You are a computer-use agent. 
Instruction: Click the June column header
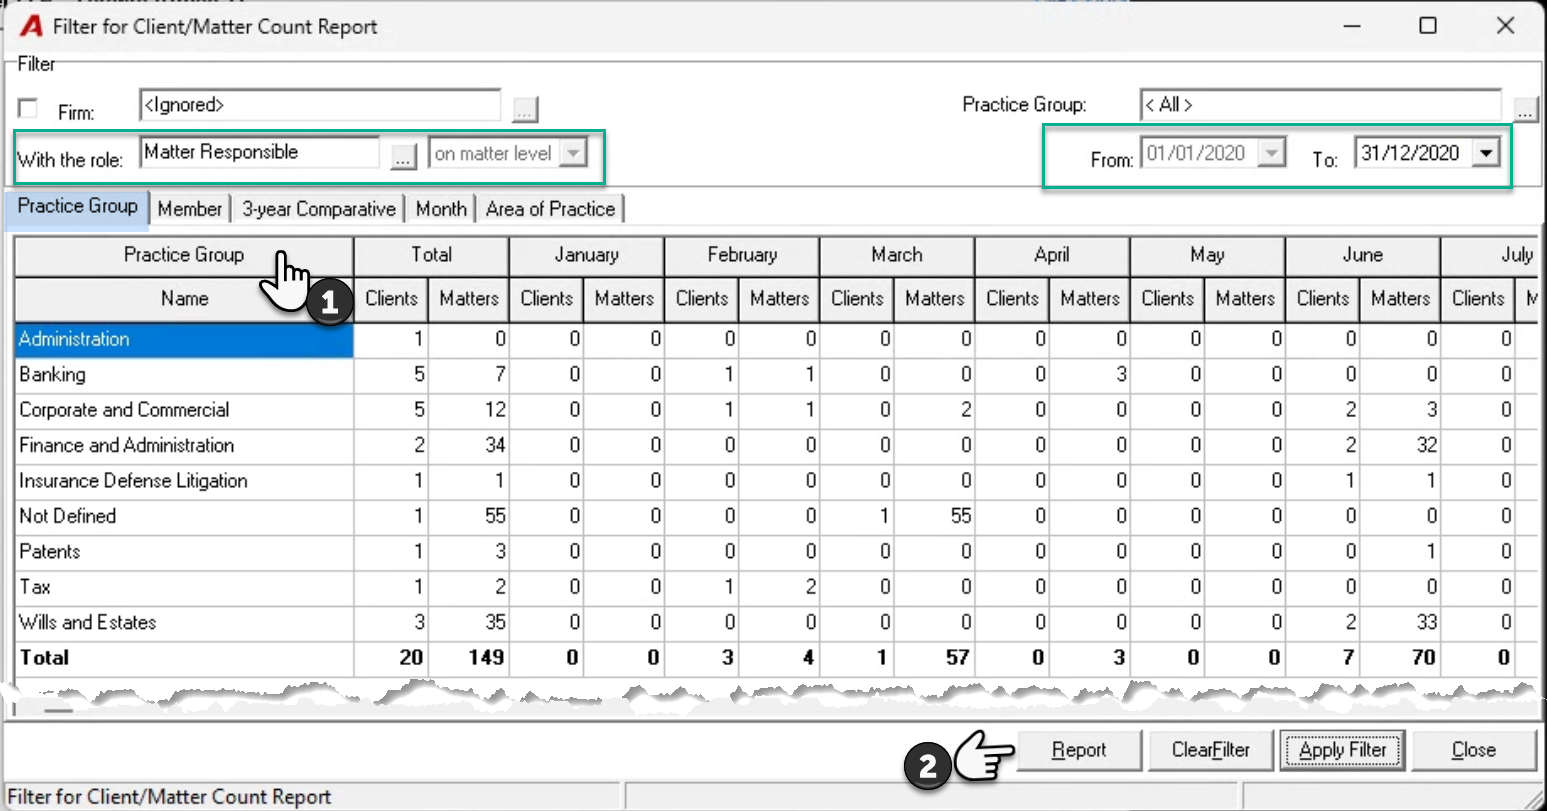pyautogui.click(x=1363, y=256)
